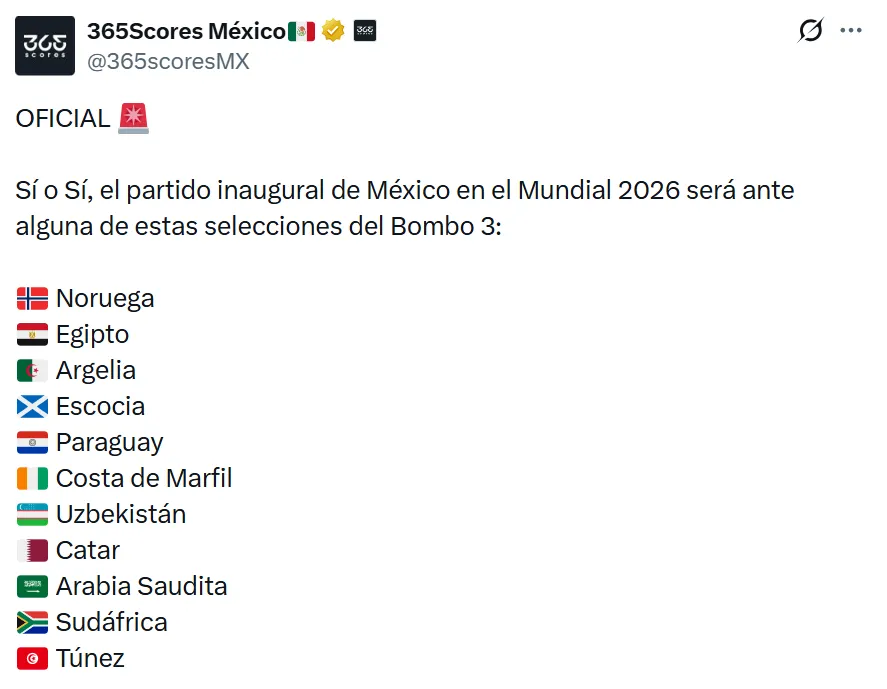Open the Grok explain-post icon
The width and height of the screenshot is (887, 689).
tap(810, 31)
